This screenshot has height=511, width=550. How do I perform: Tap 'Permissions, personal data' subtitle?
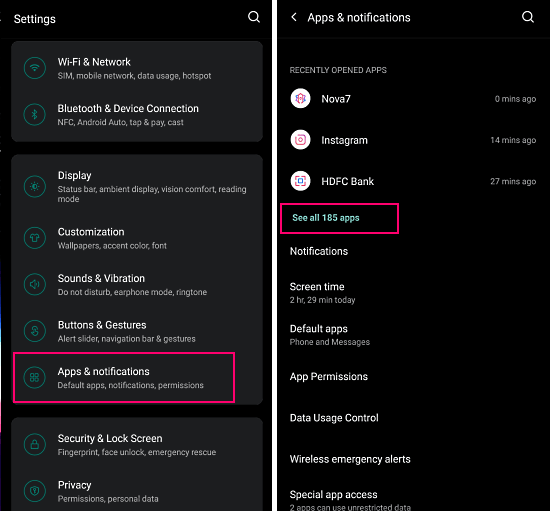point(108,499)
